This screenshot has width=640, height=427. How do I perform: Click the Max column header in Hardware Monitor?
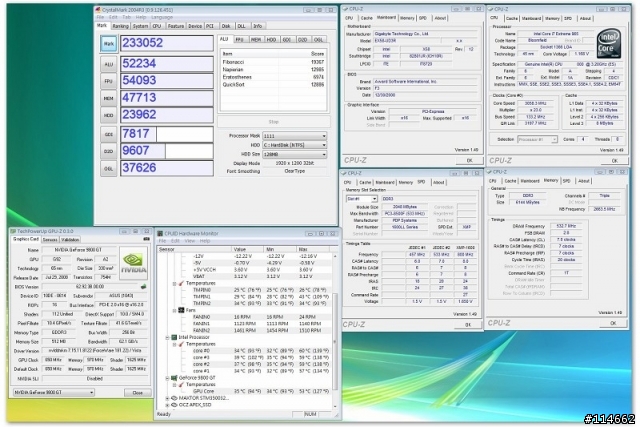pyautogui.click(x=313, y=249)
